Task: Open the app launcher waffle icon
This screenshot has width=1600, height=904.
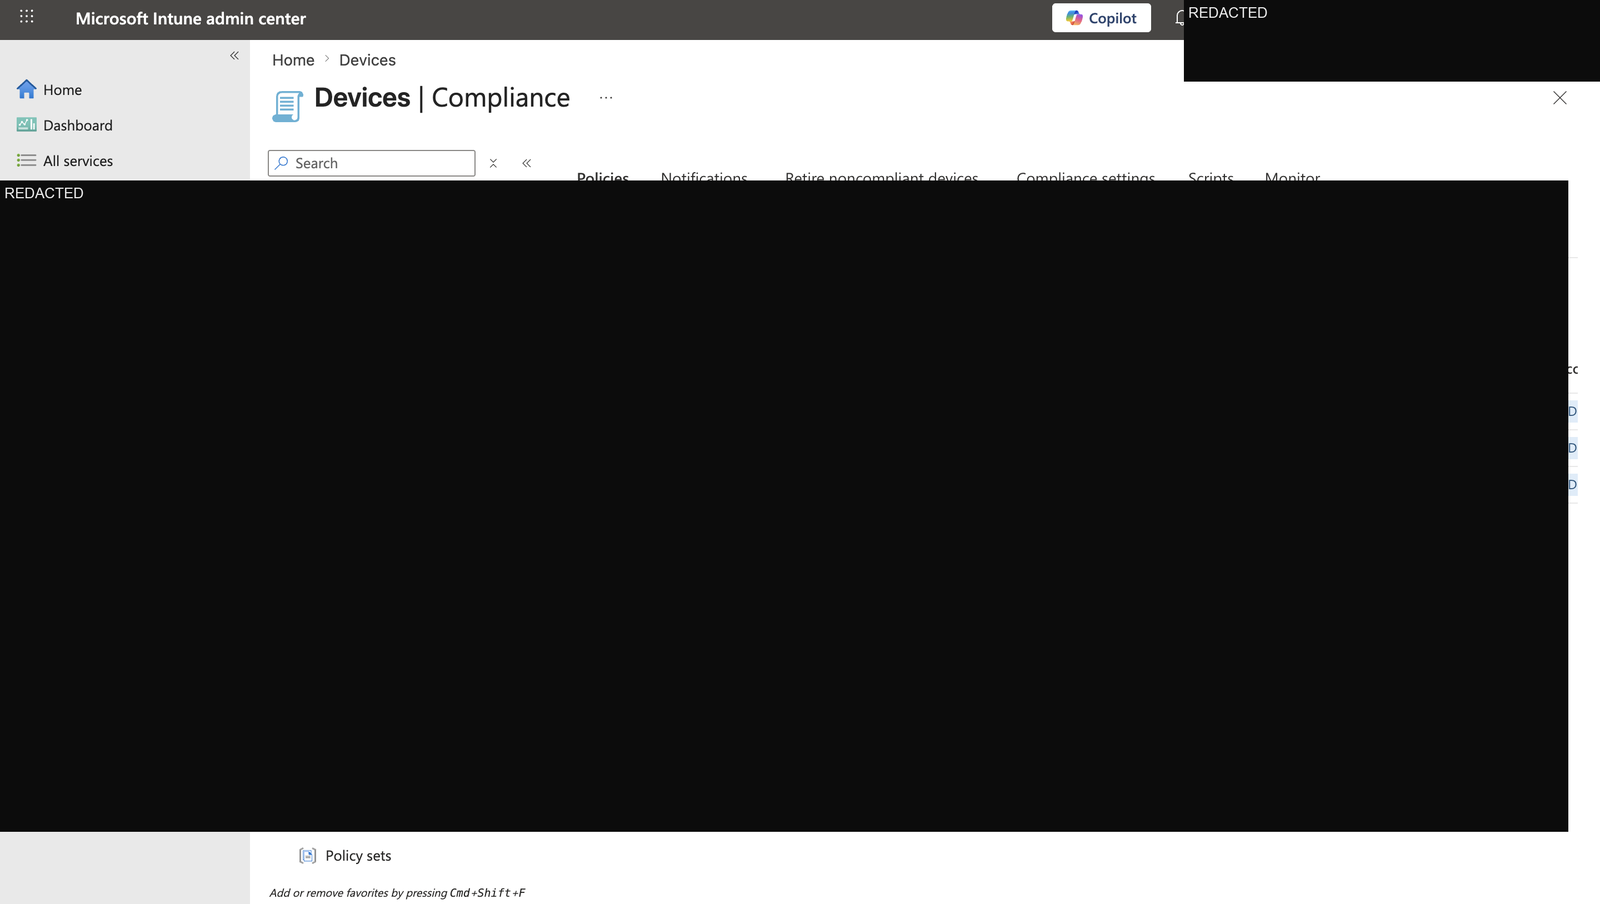Action: 27,17
